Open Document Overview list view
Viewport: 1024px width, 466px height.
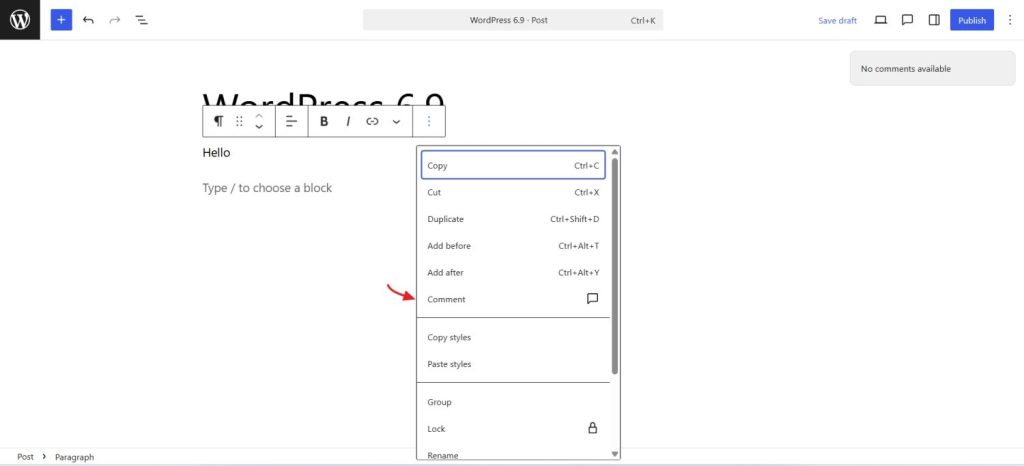[142, 20]
